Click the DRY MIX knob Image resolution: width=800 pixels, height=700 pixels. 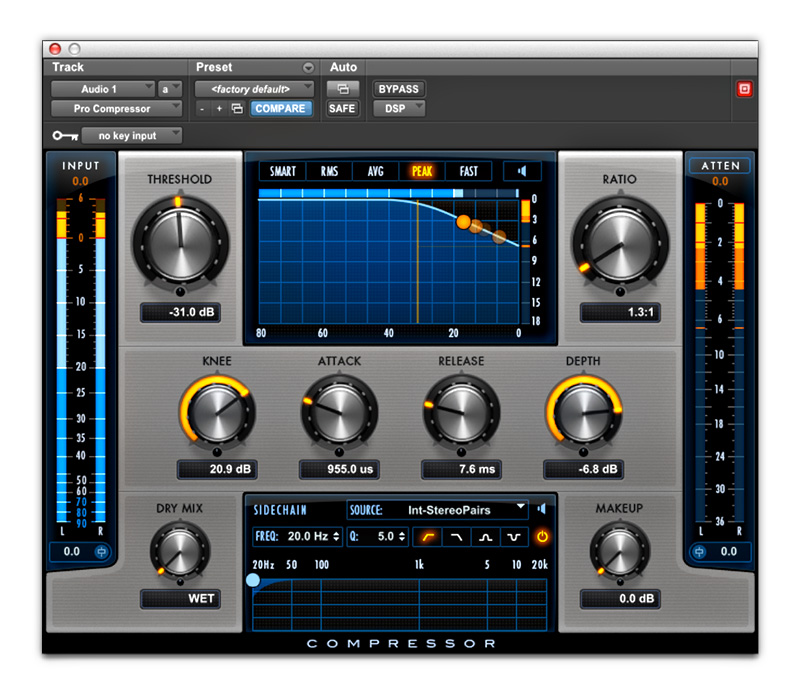pyautogui.click(x=180, y=552)
